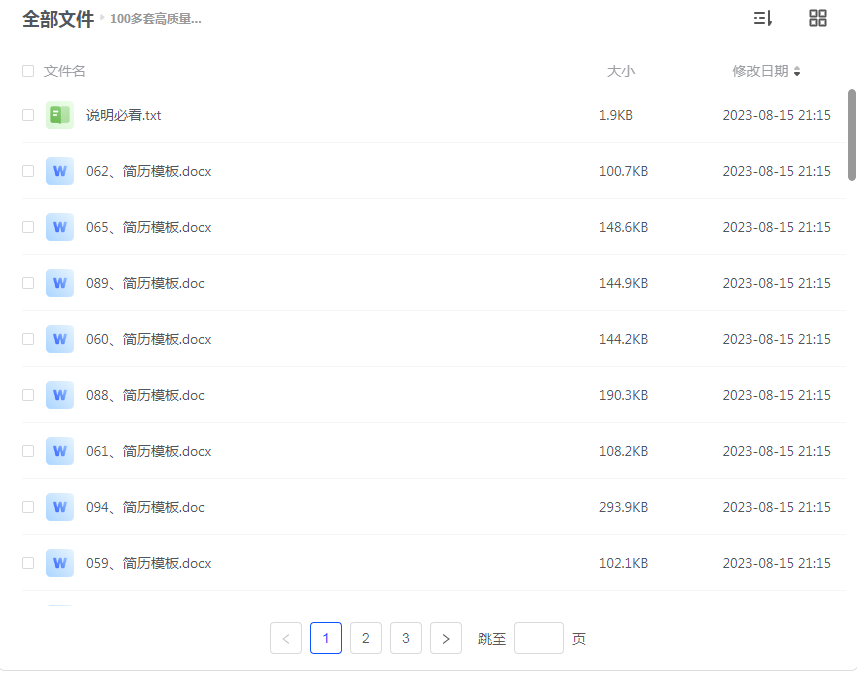Switch to grid view layout

click(818, 17)
